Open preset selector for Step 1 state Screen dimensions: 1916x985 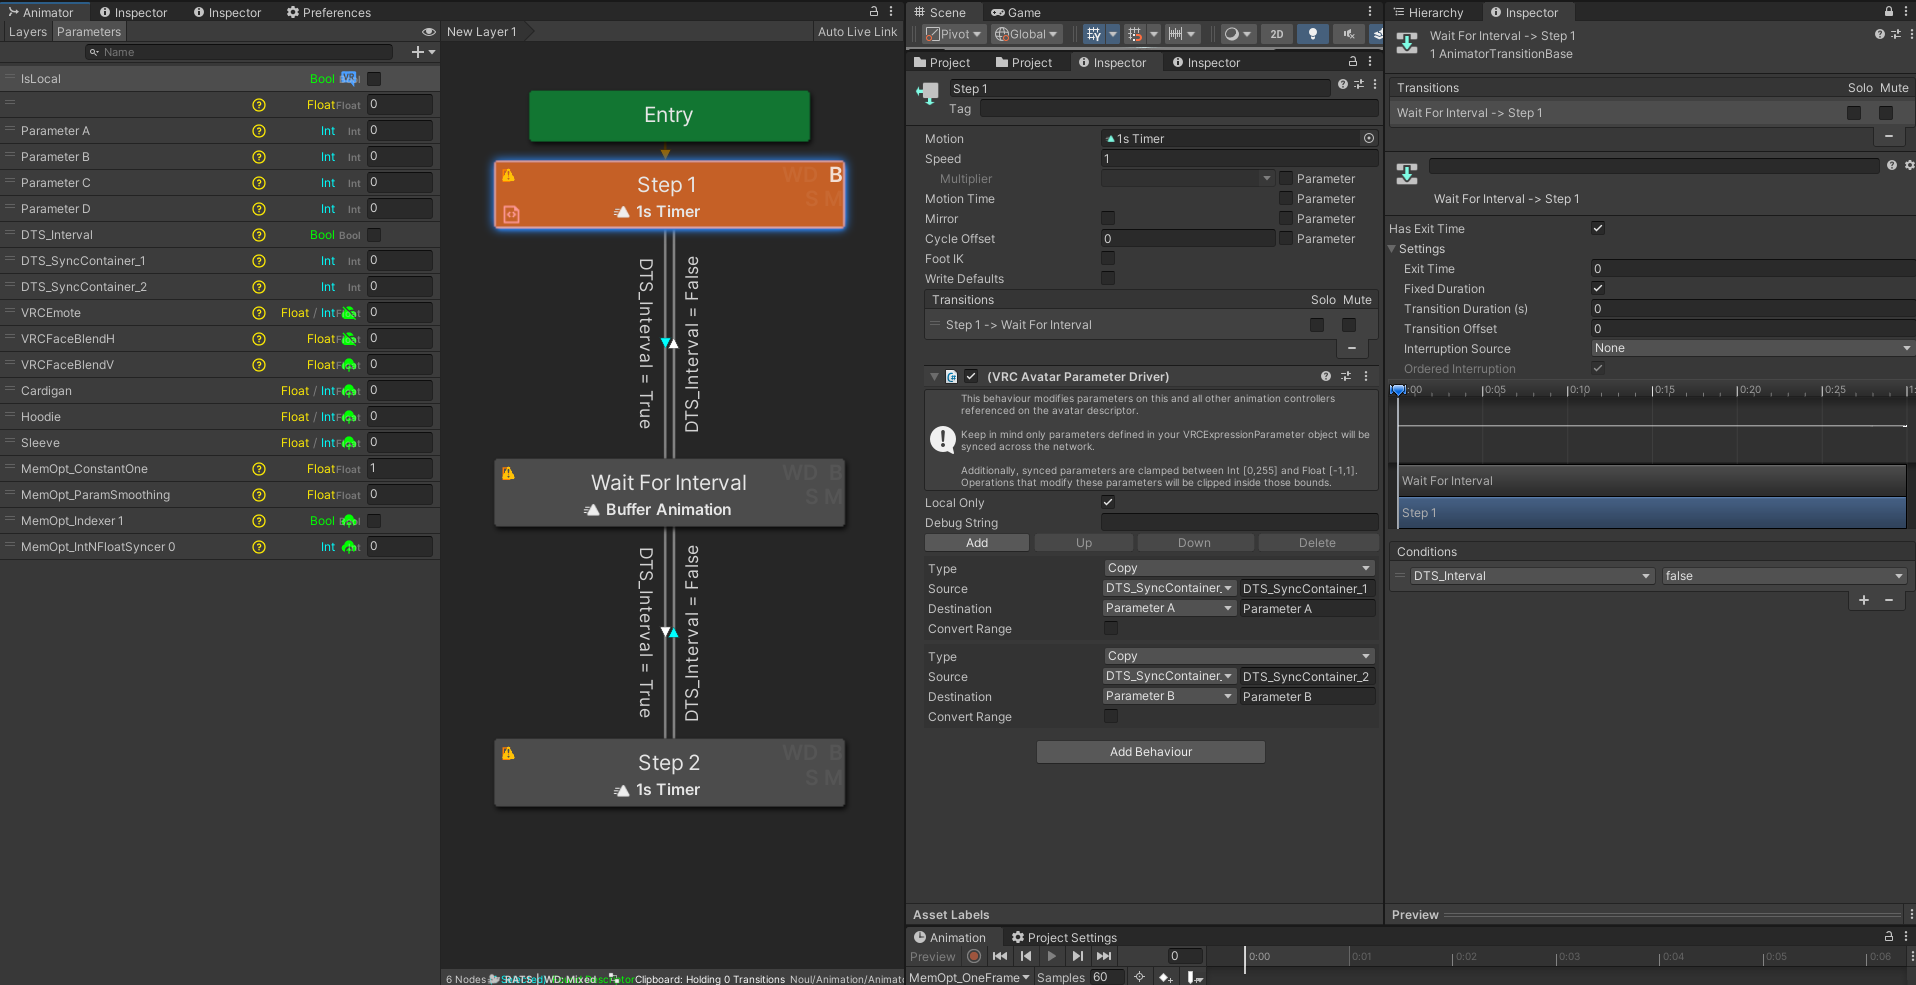click(1359, 85)
